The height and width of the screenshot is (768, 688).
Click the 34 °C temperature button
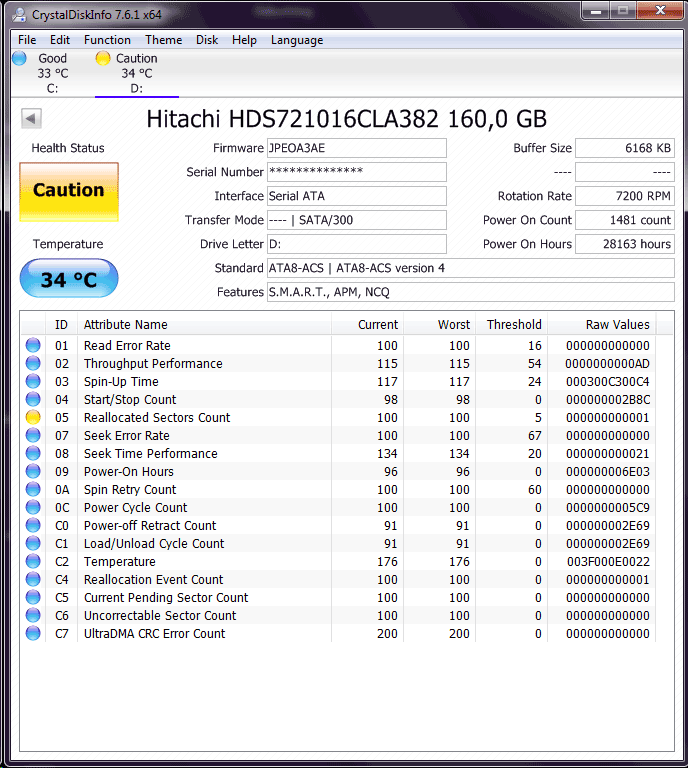click(69, 278)
